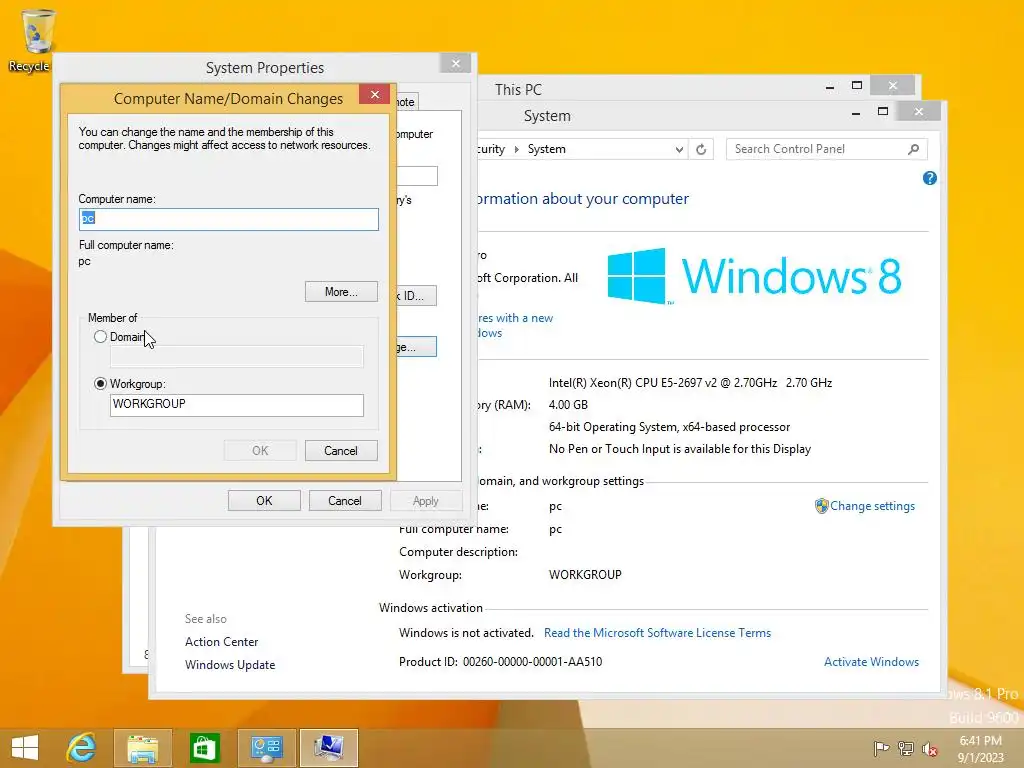
Task: Click the shield icon beside Change settings
Action: click(x=821, y=506)
